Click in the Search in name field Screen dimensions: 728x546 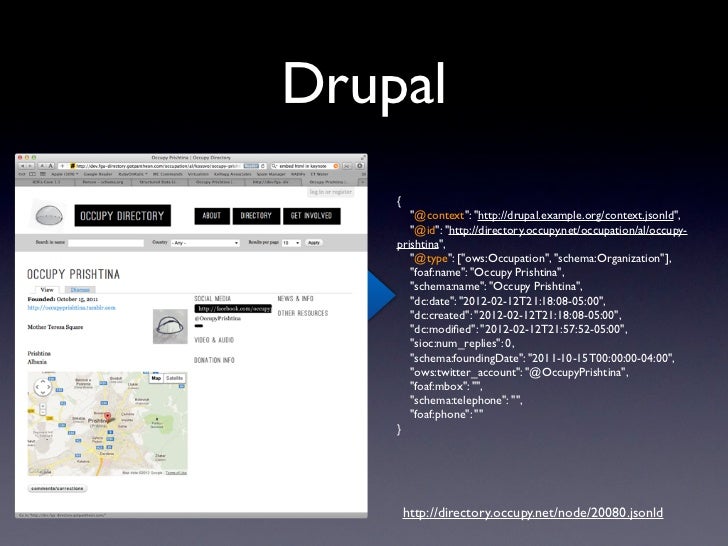106,243
